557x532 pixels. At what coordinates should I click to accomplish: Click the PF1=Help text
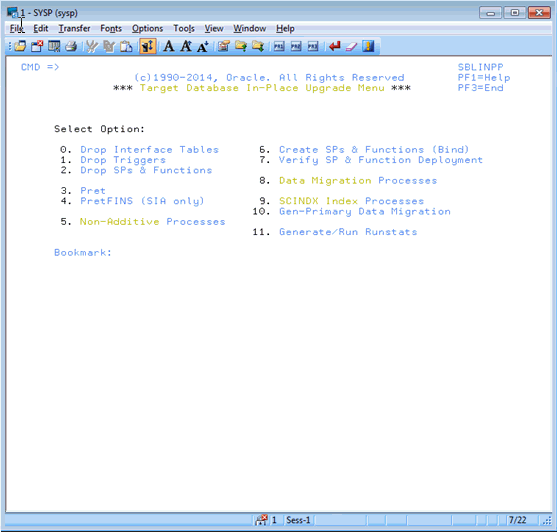click(484, 77)
